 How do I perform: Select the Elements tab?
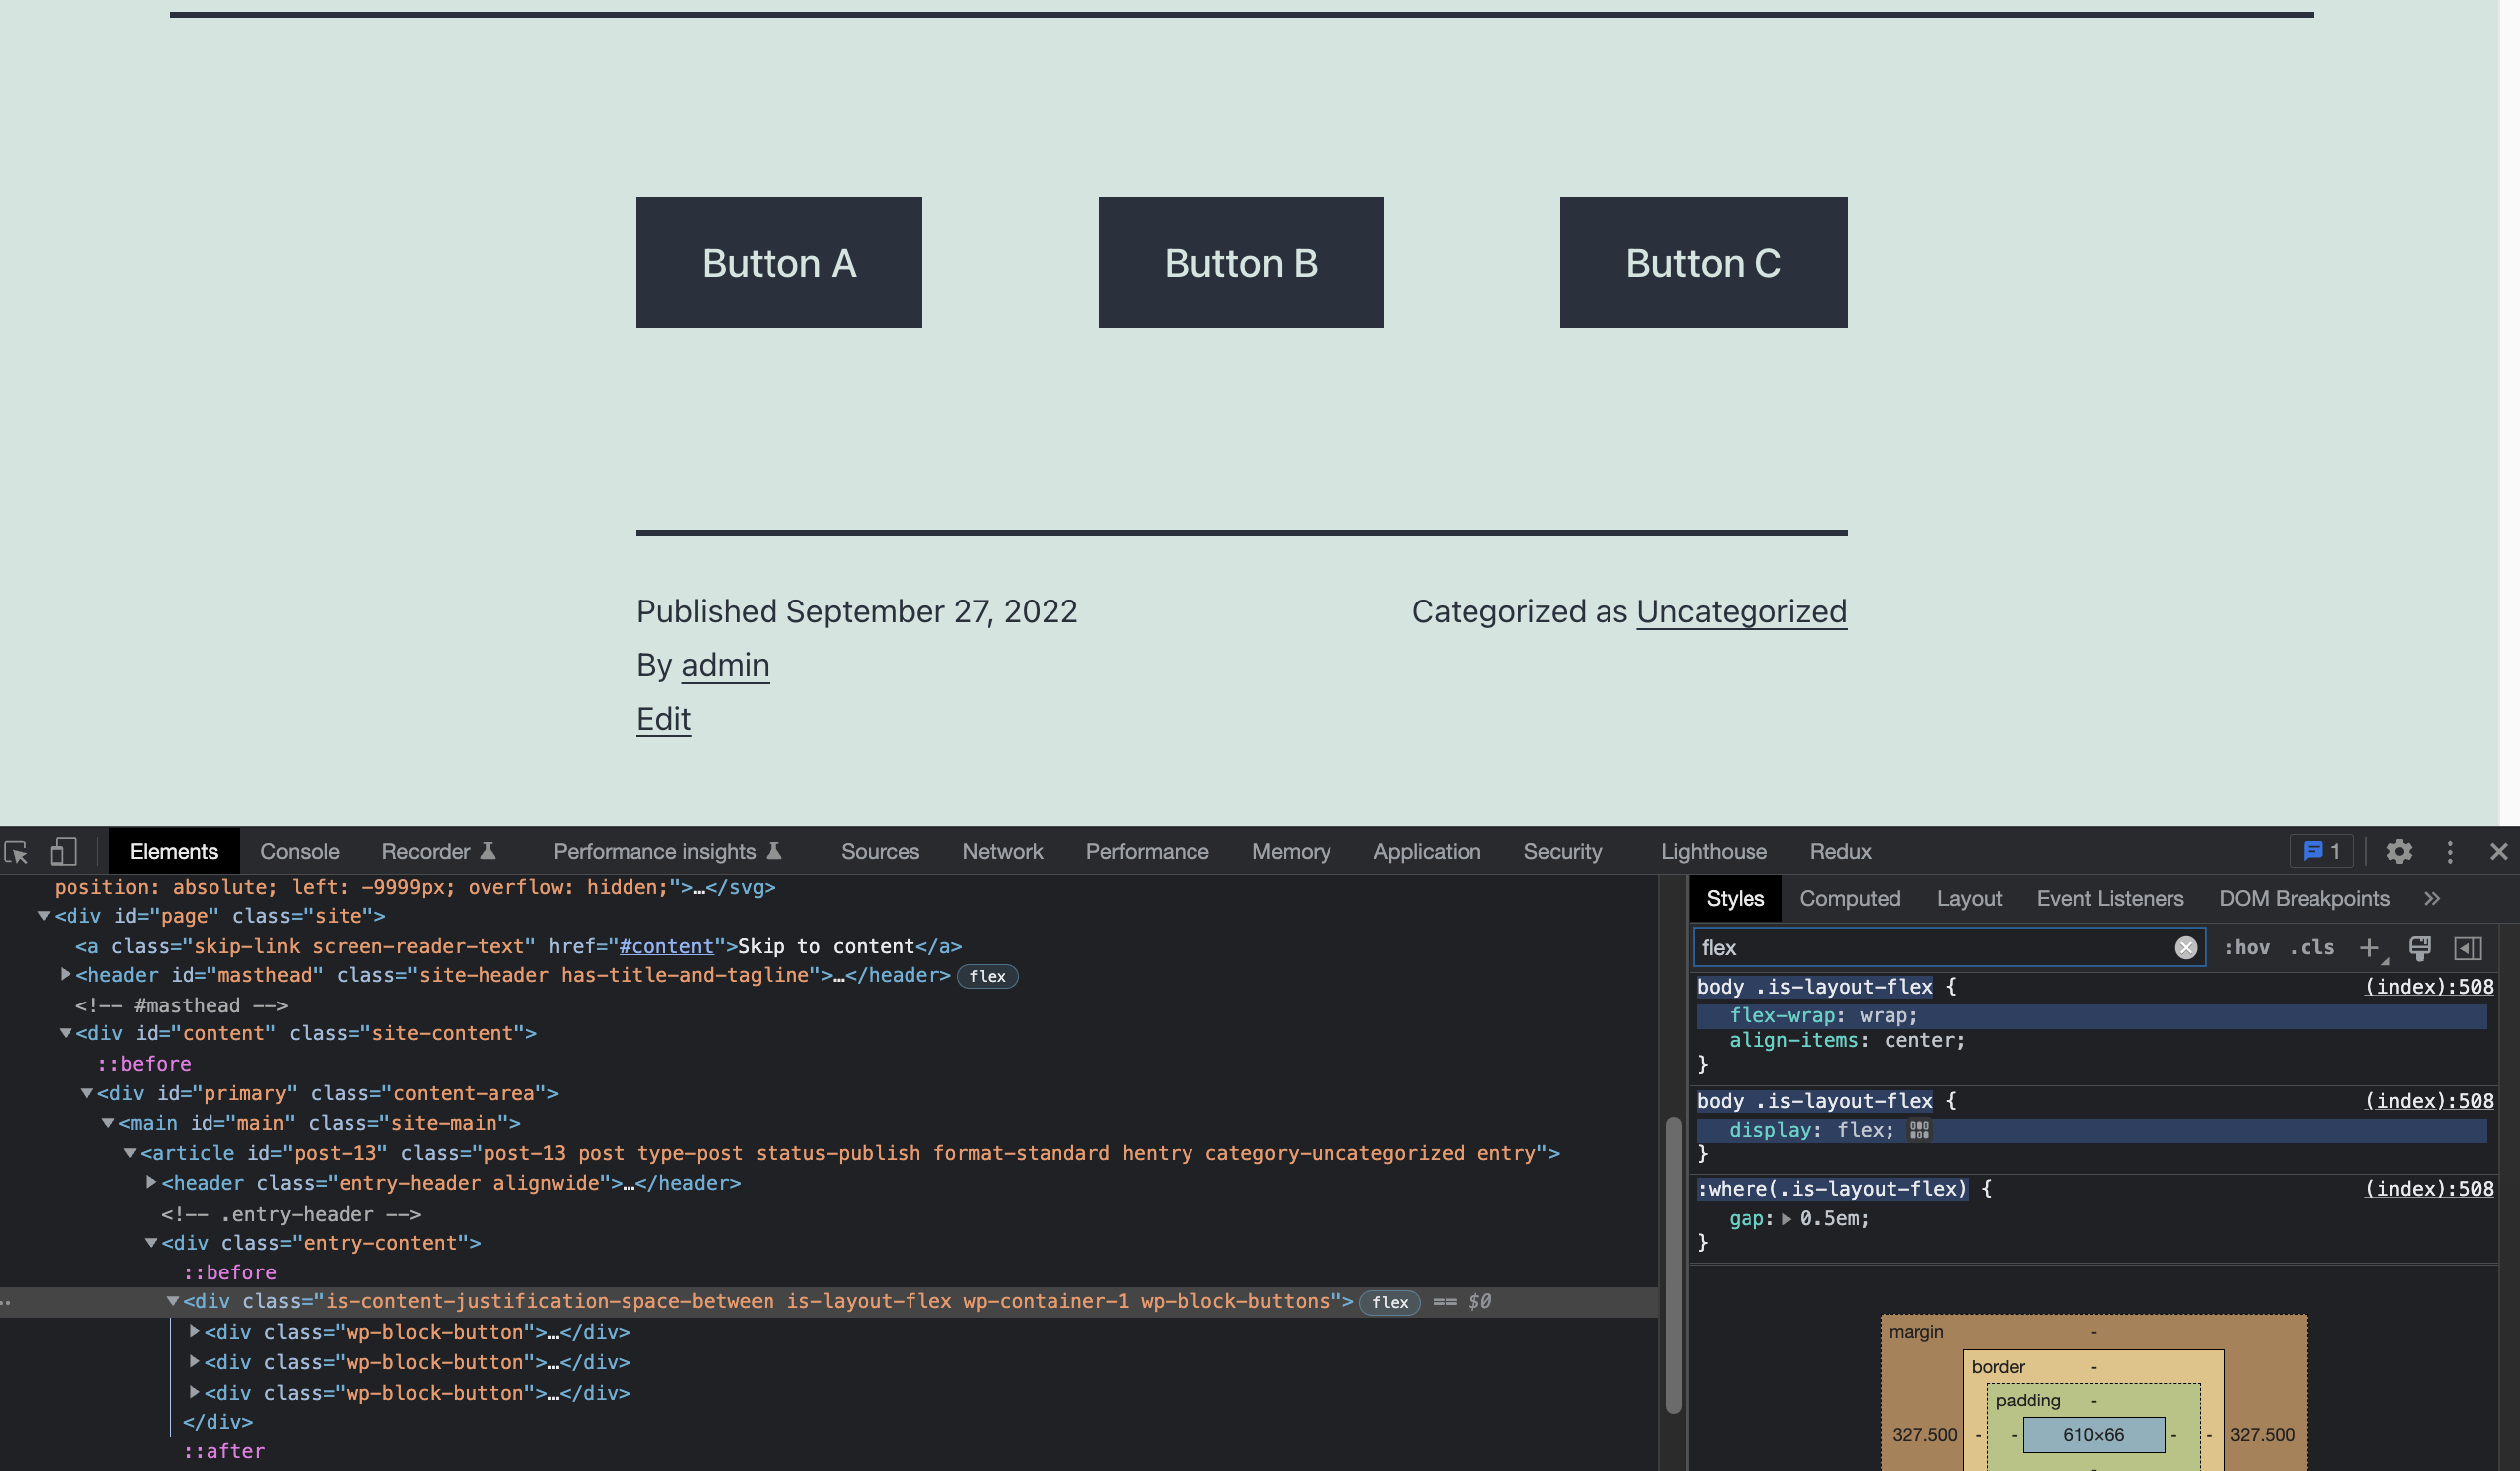174,852
